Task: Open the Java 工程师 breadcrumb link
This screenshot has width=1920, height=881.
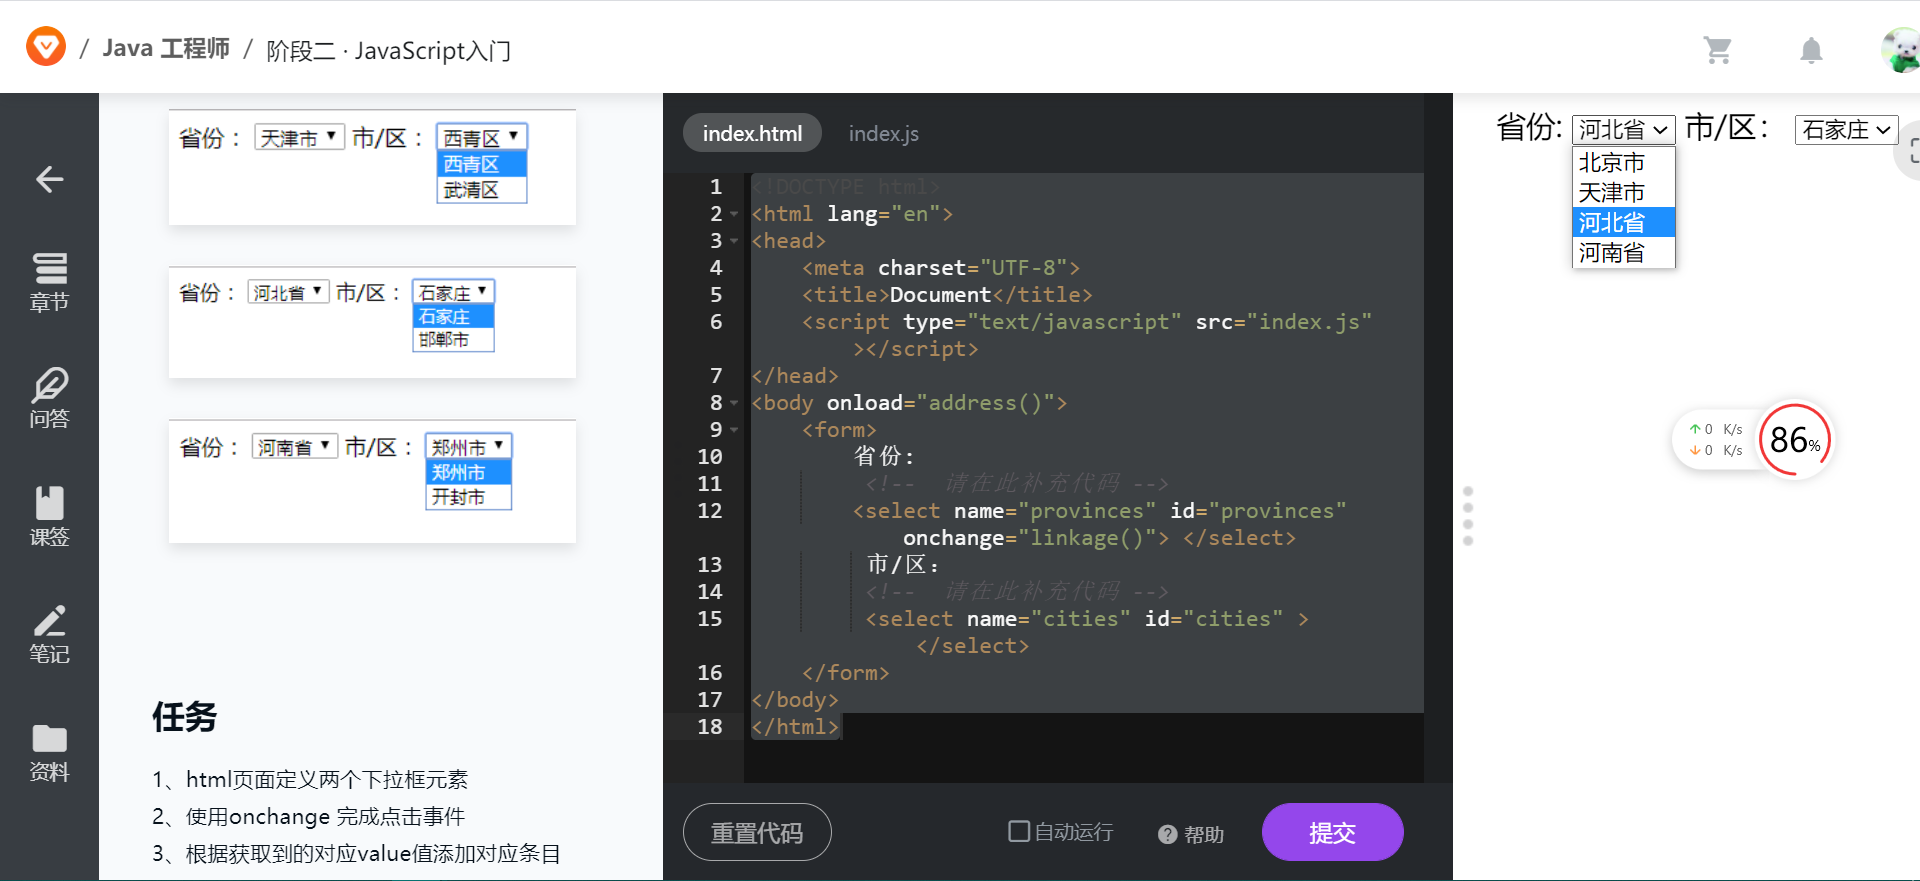Action: (166, 49)
